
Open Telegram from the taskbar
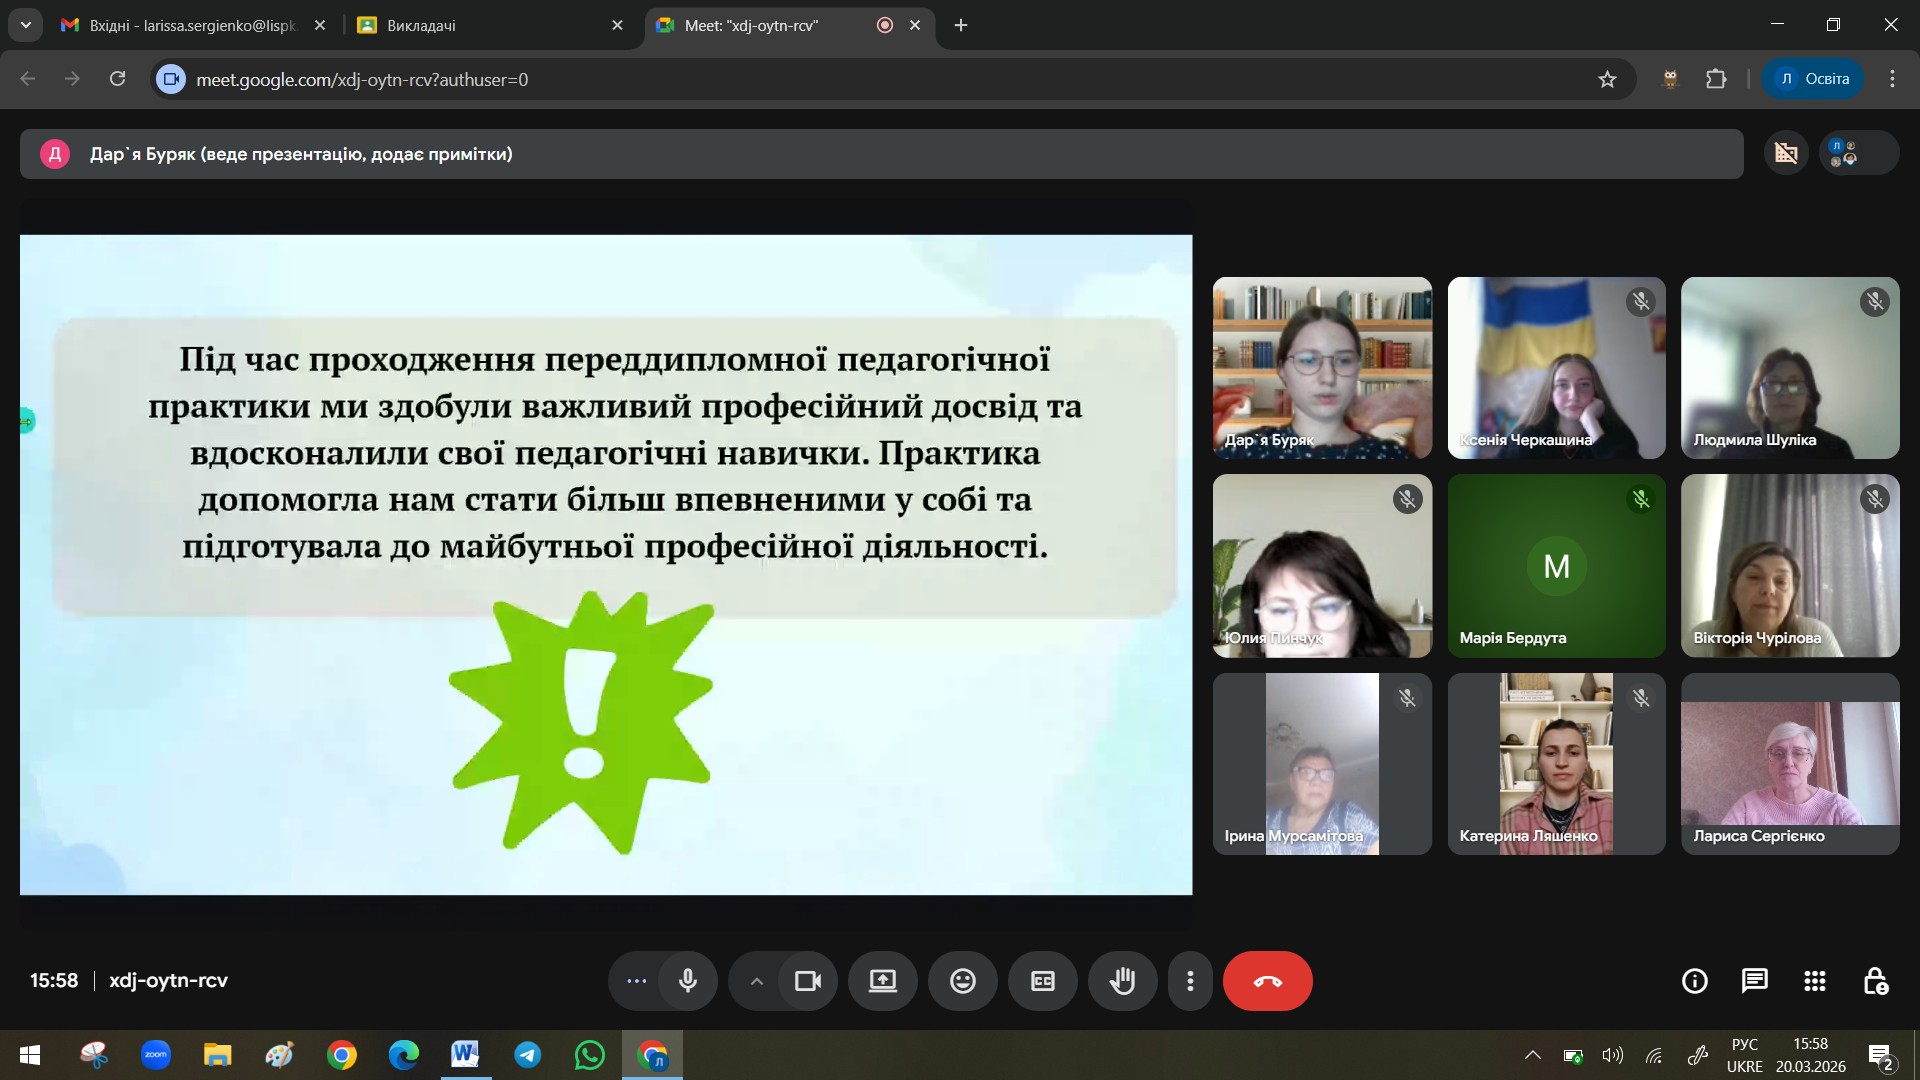click(x=527, y=1055)
